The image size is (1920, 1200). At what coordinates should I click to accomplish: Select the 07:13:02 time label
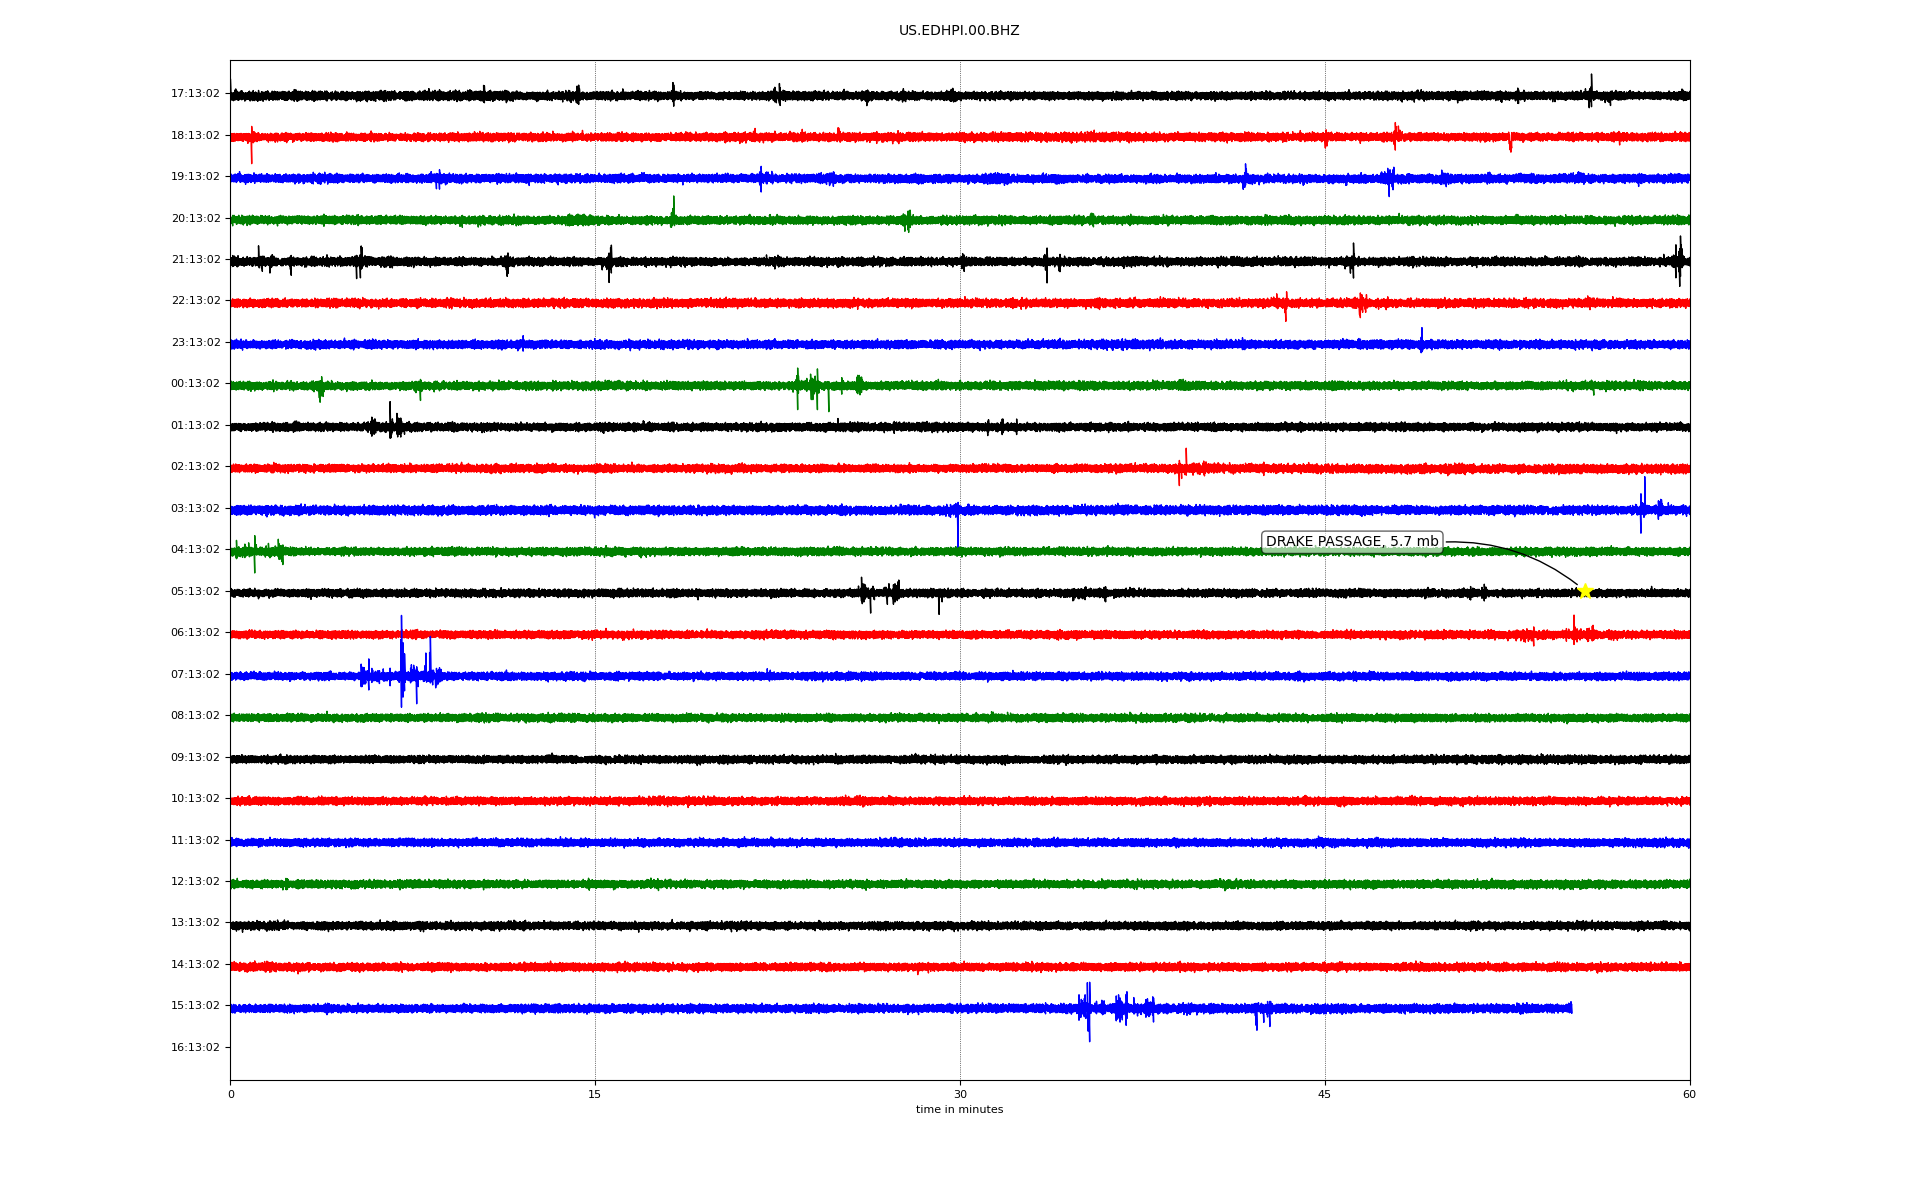coord(195,675)
